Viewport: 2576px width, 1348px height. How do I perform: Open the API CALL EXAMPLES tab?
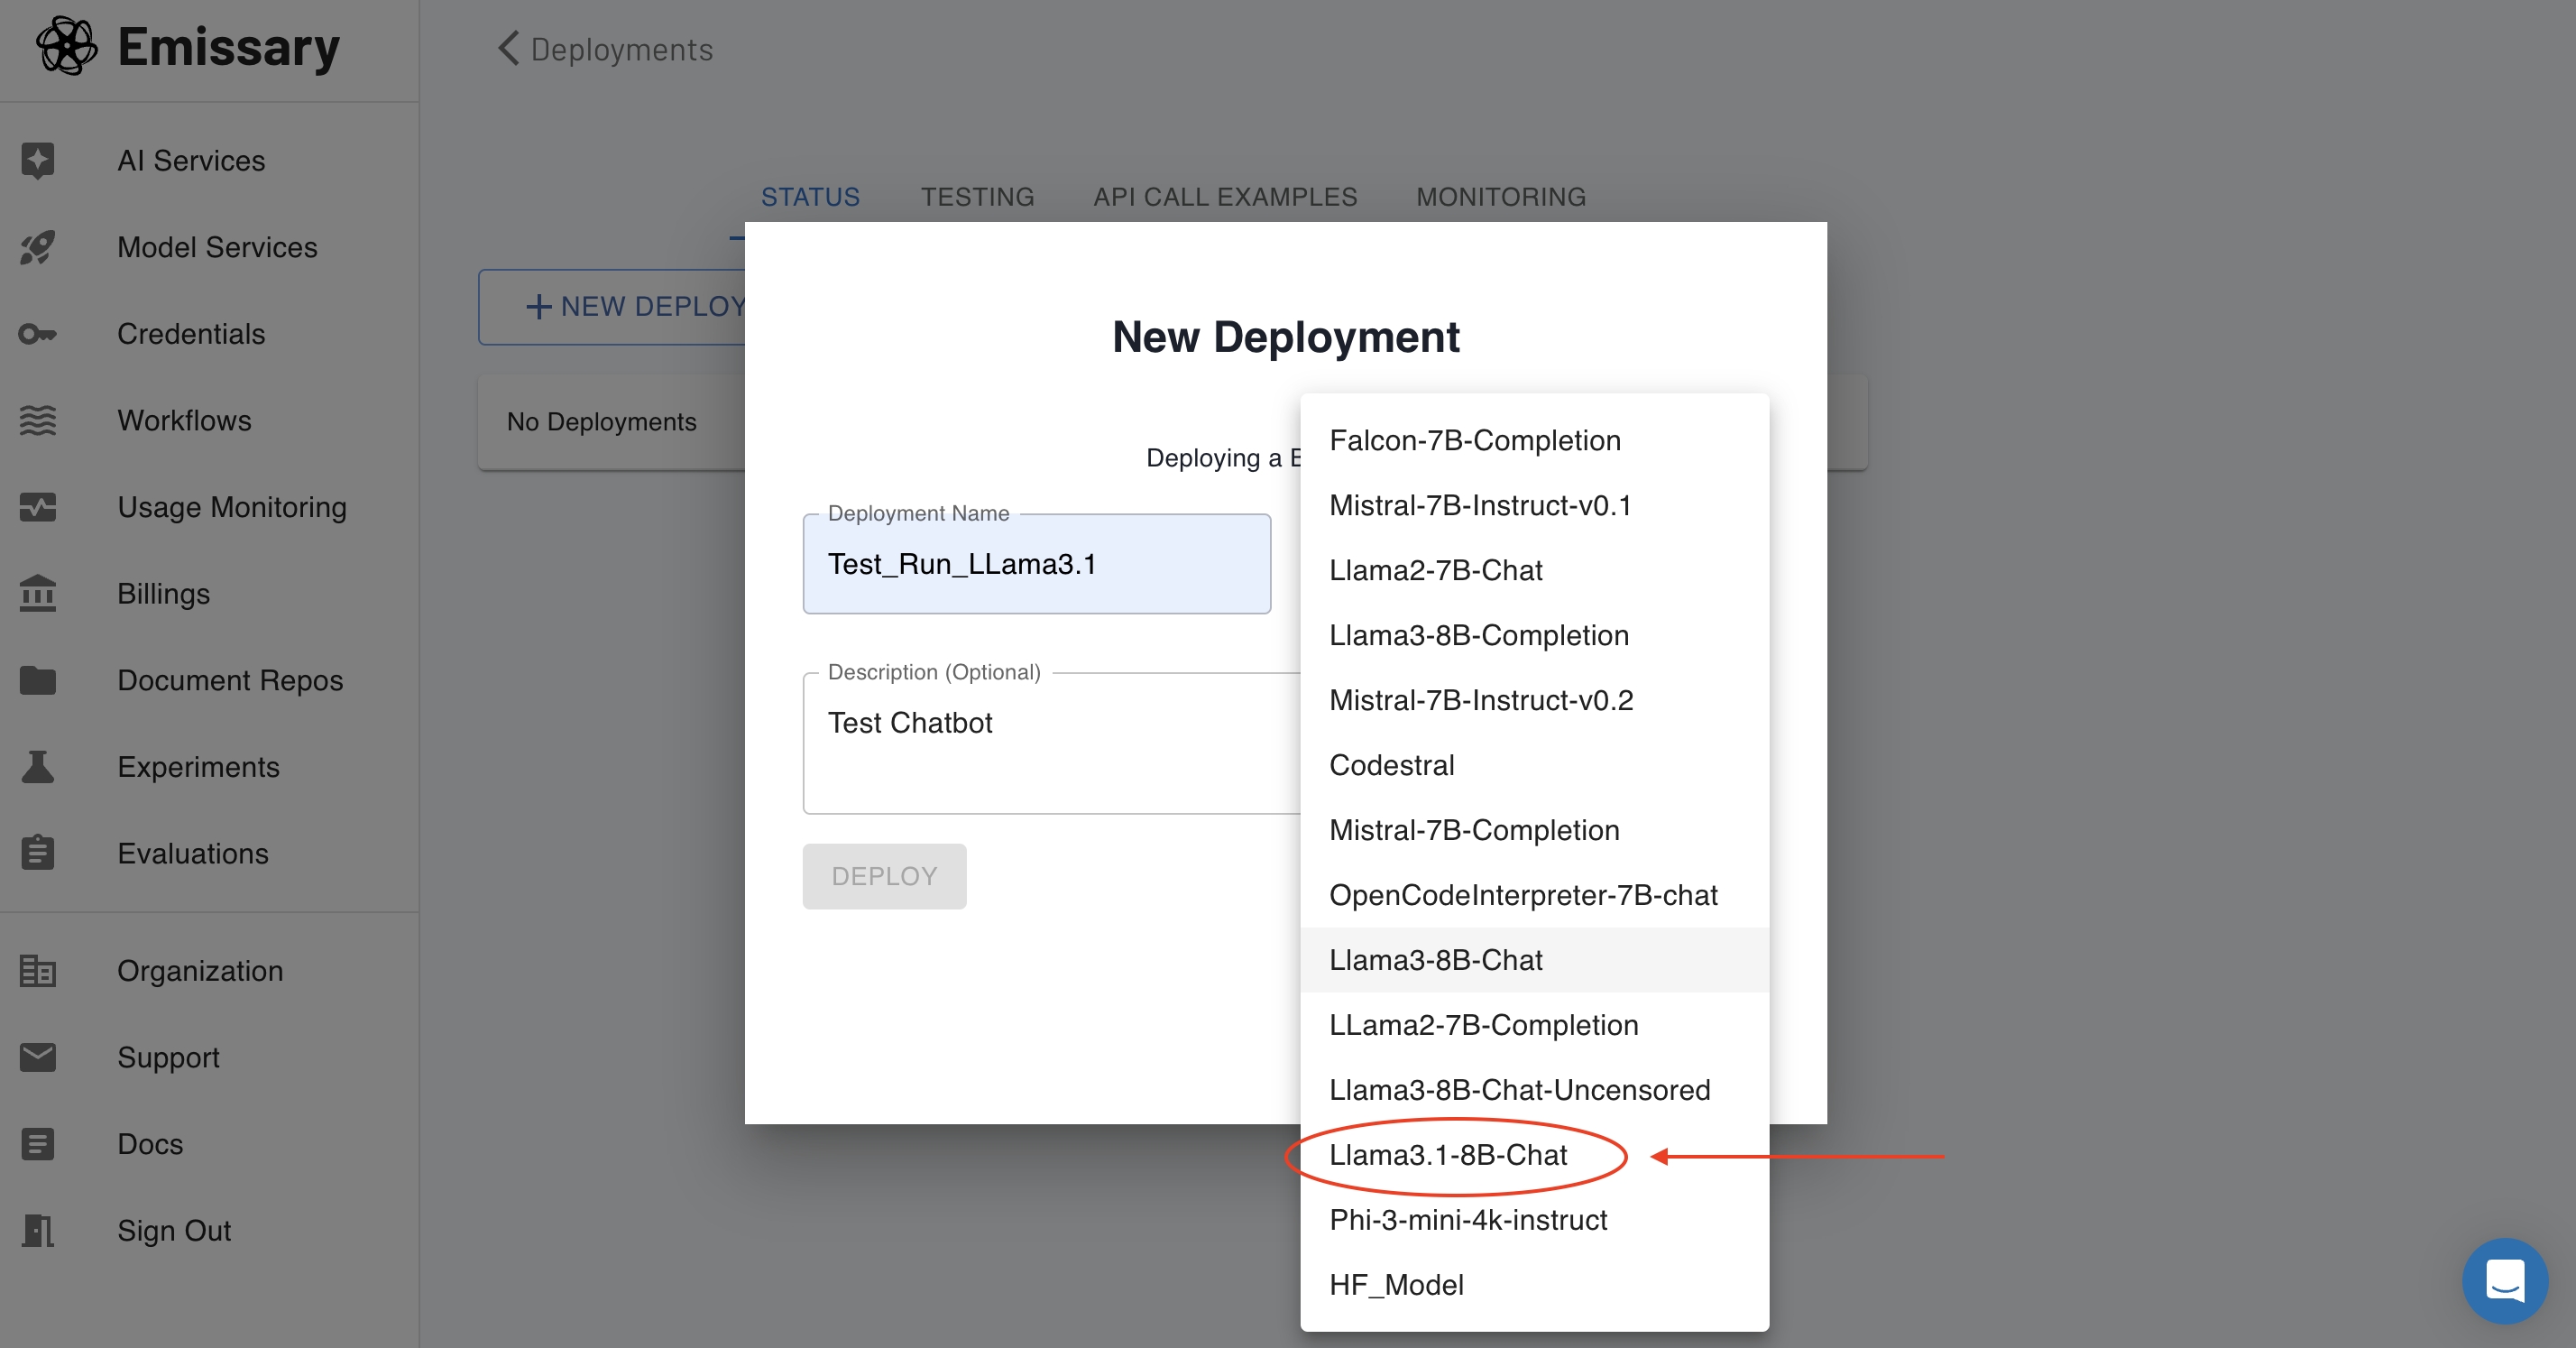point(1225,197)
